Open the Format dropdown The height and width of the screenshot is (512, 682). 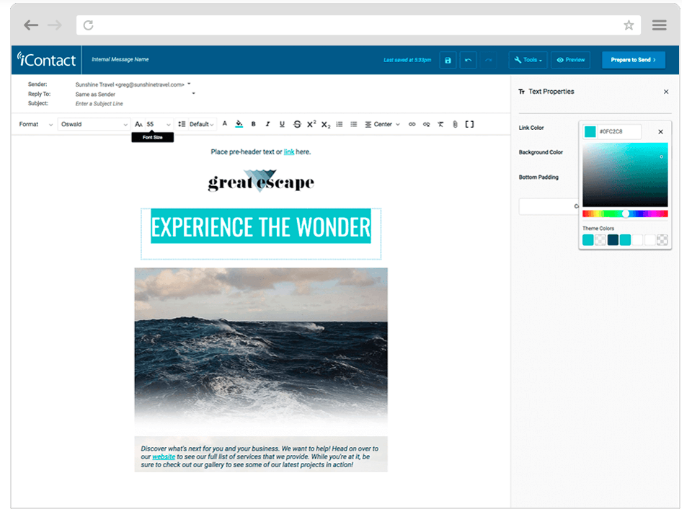point(36,124)
